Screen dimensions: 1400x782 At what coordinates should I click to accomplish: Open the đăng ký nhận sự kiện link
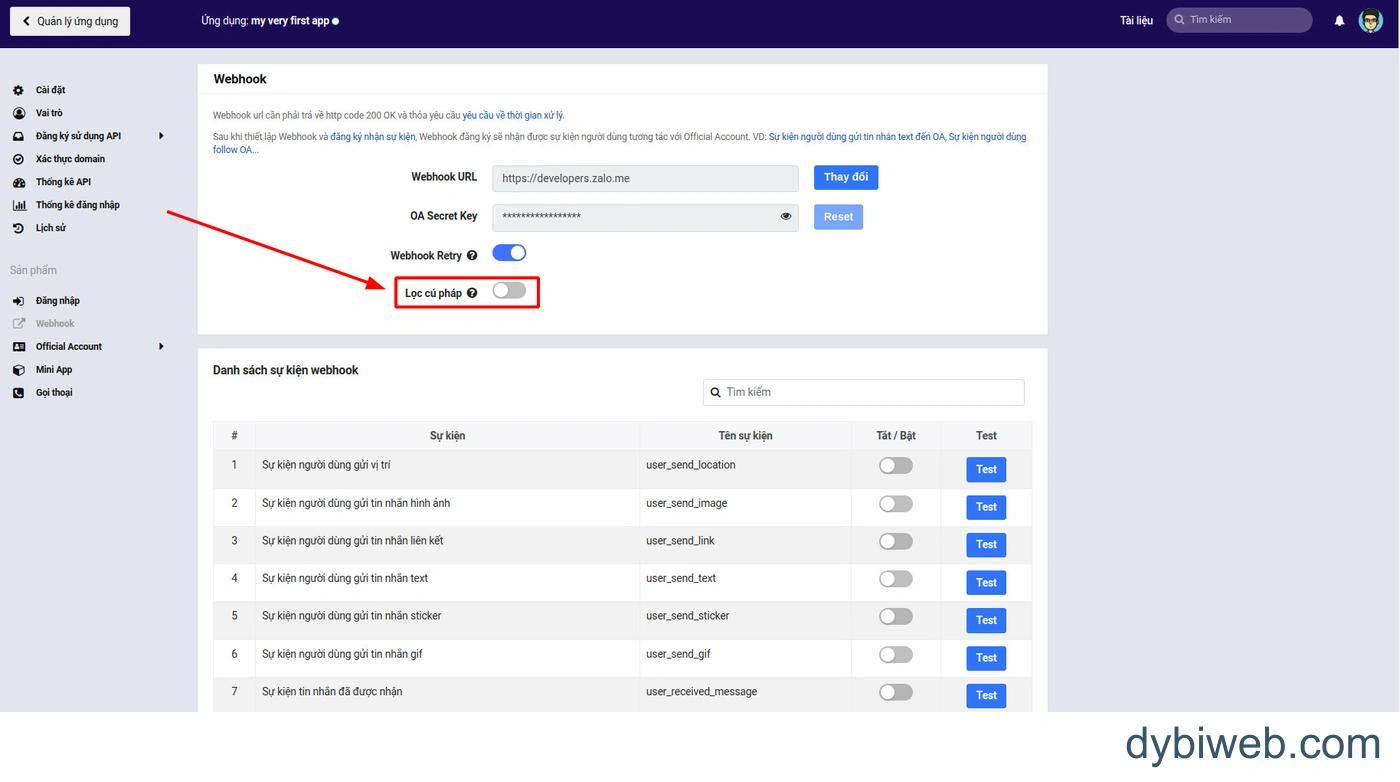tap(373, 137)
